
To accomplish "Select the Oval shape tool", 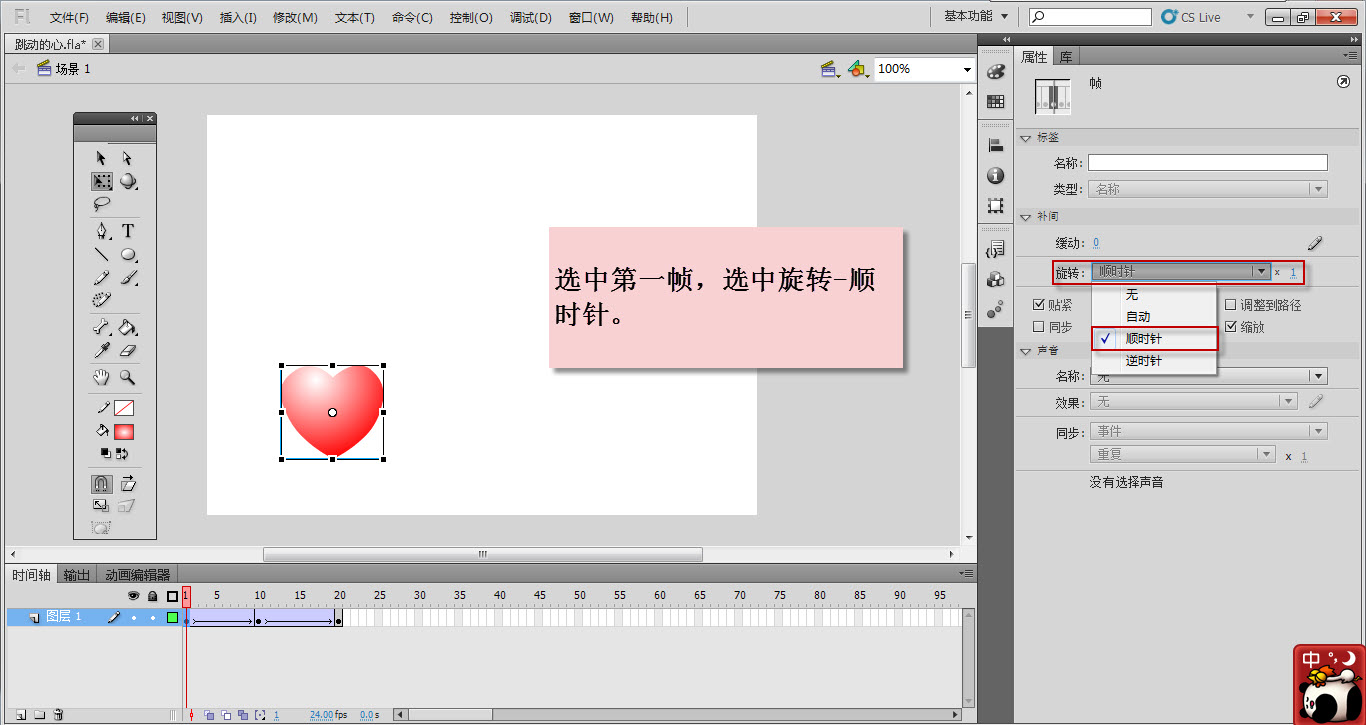I will point(128,254).
